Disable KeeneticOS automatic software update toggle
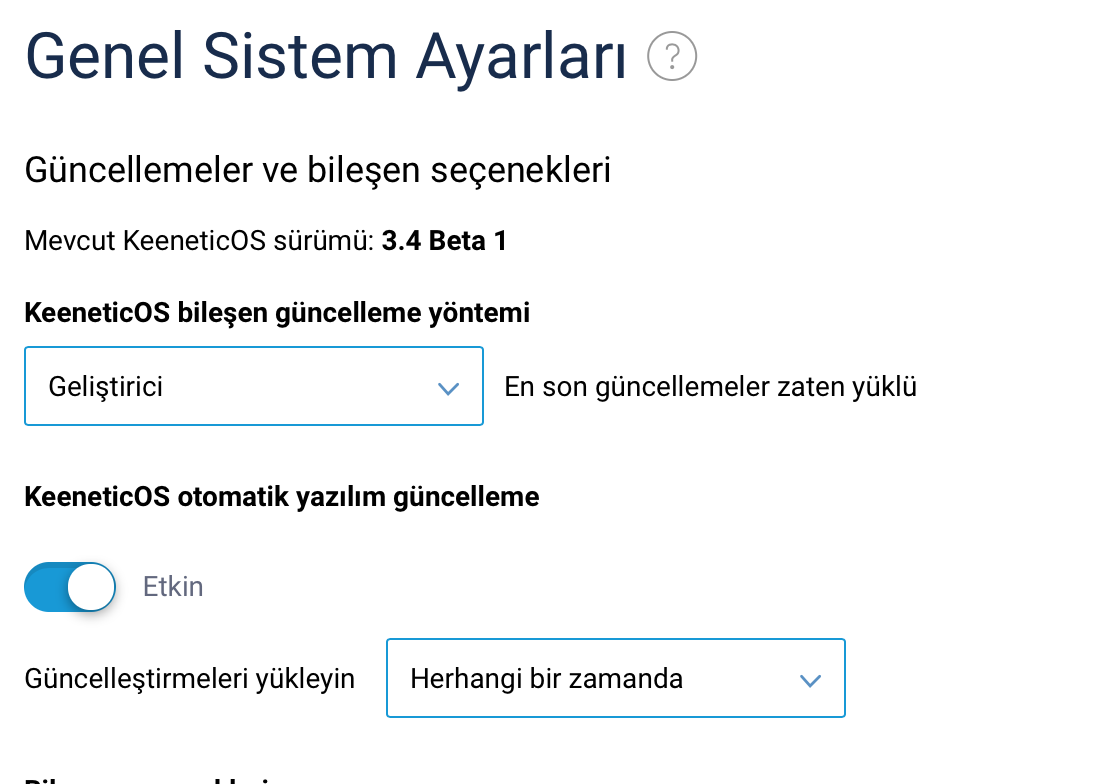 [x=70, y=587]
